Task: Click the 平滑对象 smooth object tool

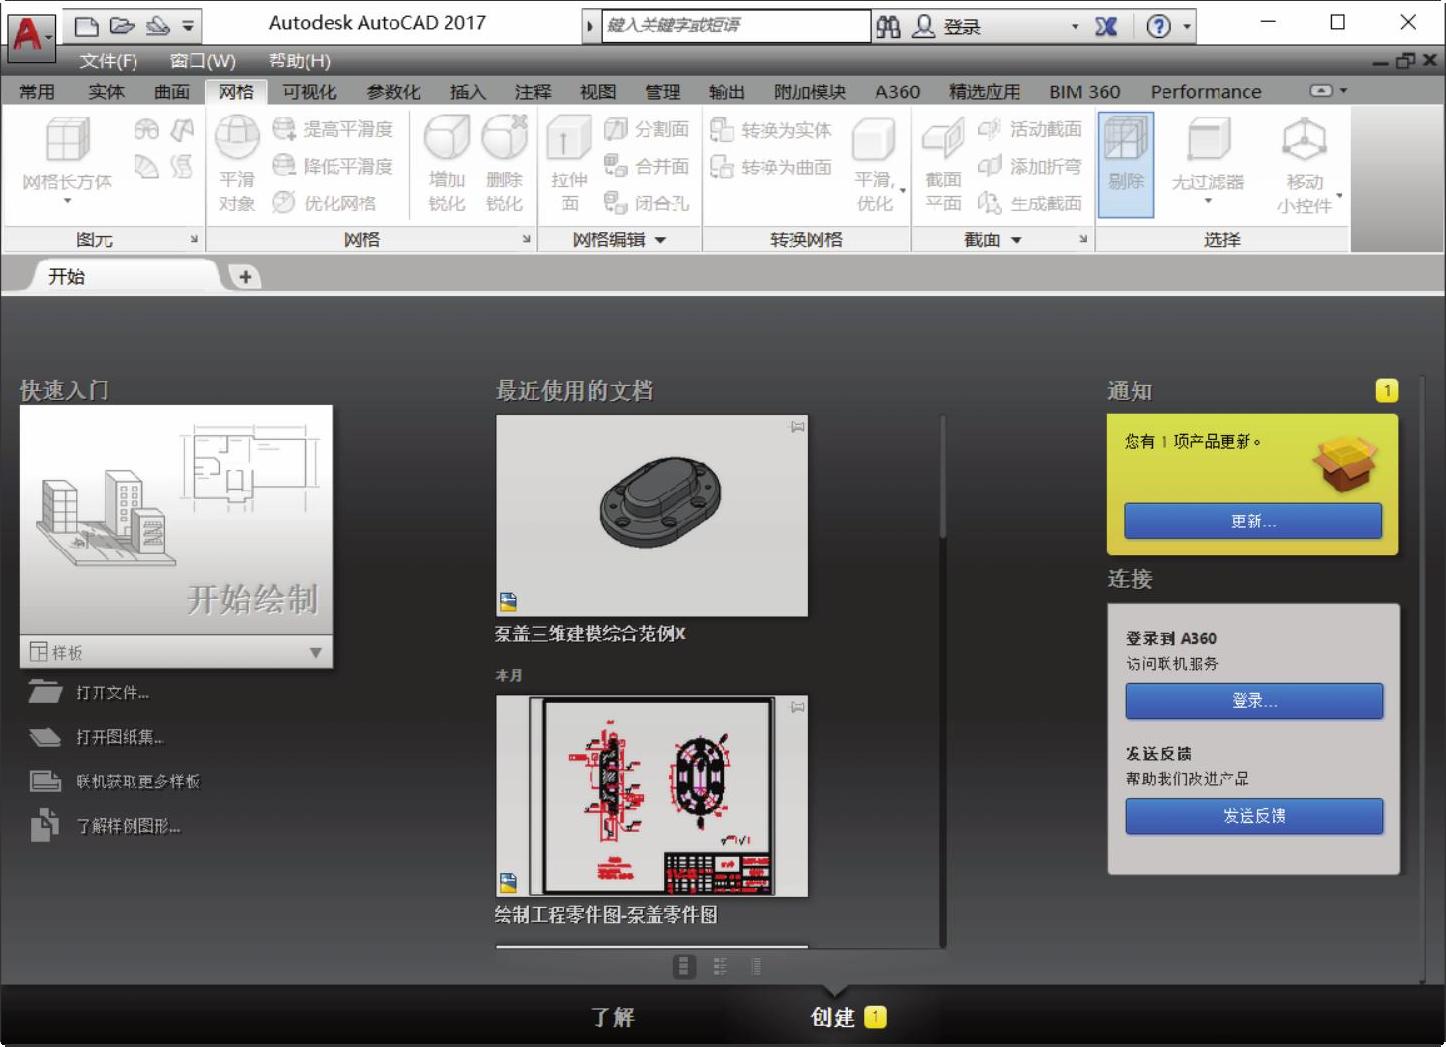Action: click(237, 164)
